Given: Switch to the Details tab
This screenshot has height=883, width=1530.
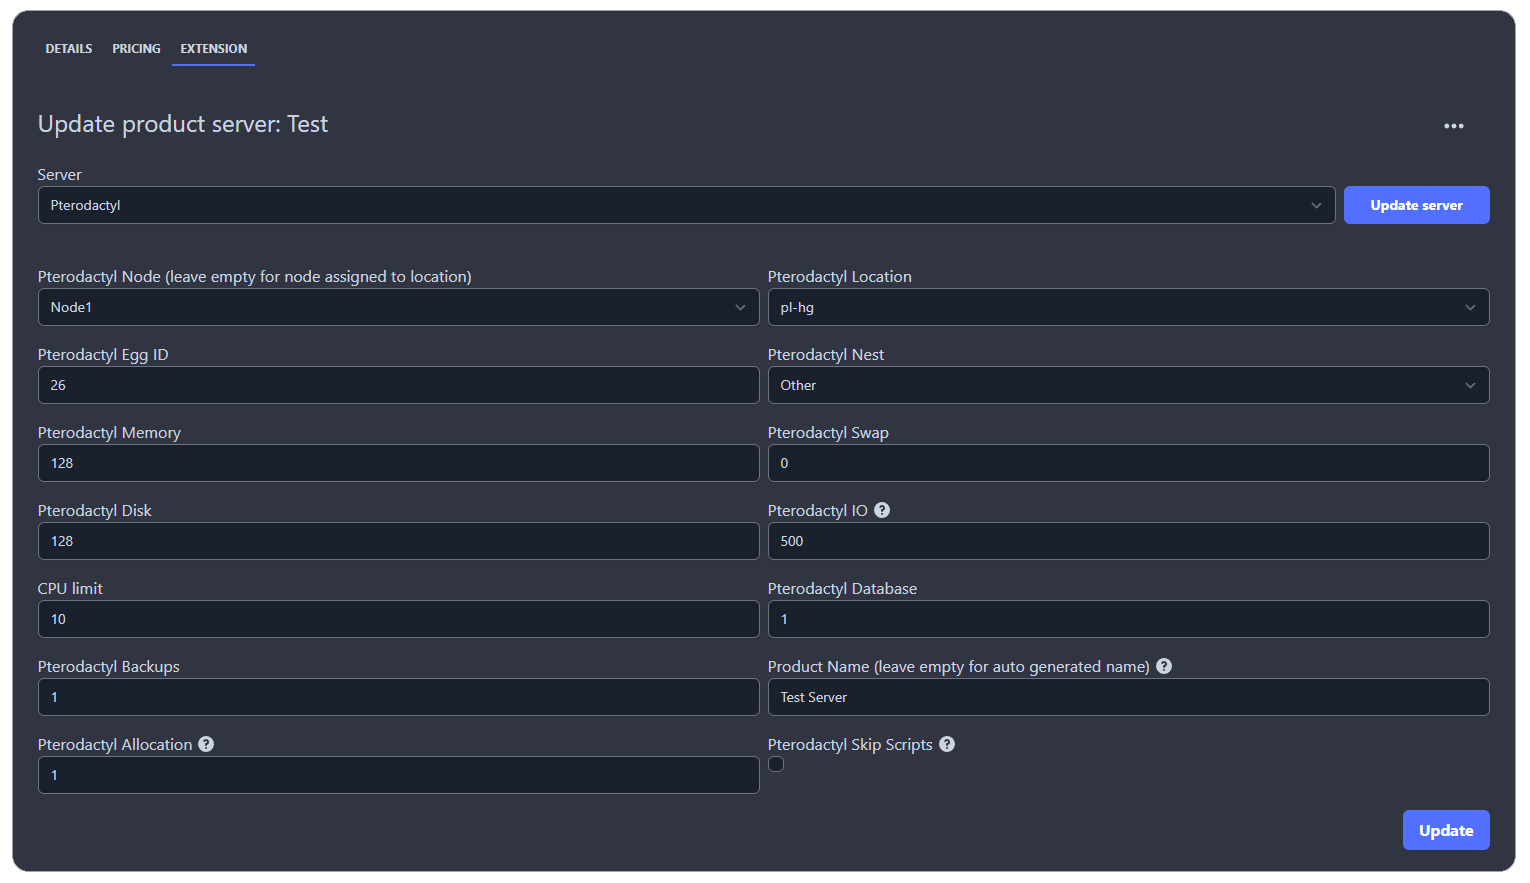Looking at the screenshot, I should [x=69, y=49].
